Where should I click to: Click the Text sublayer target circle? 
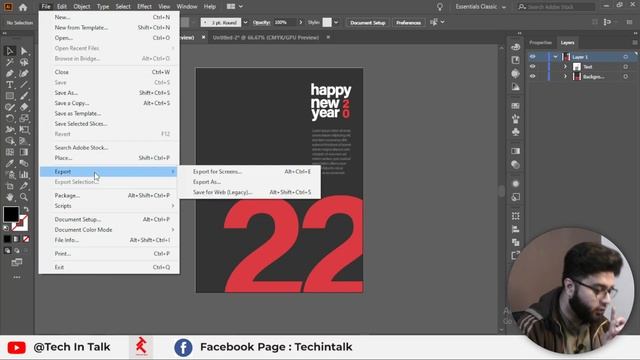[626, 67]
